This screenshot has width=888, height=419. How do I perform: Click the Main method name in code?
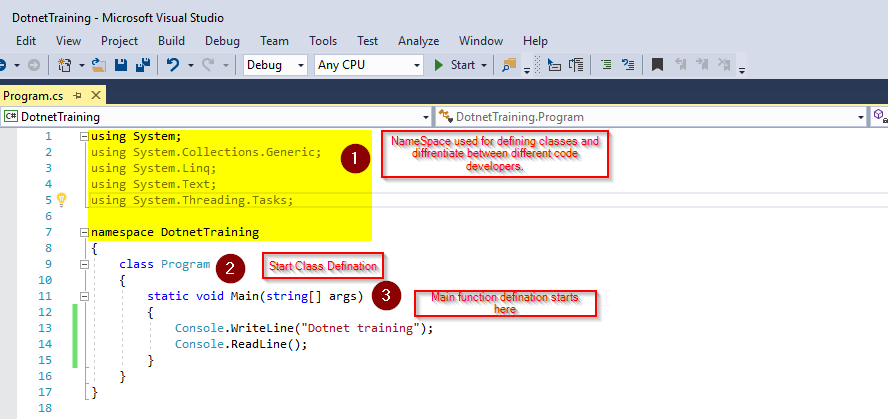click(244, 296)
